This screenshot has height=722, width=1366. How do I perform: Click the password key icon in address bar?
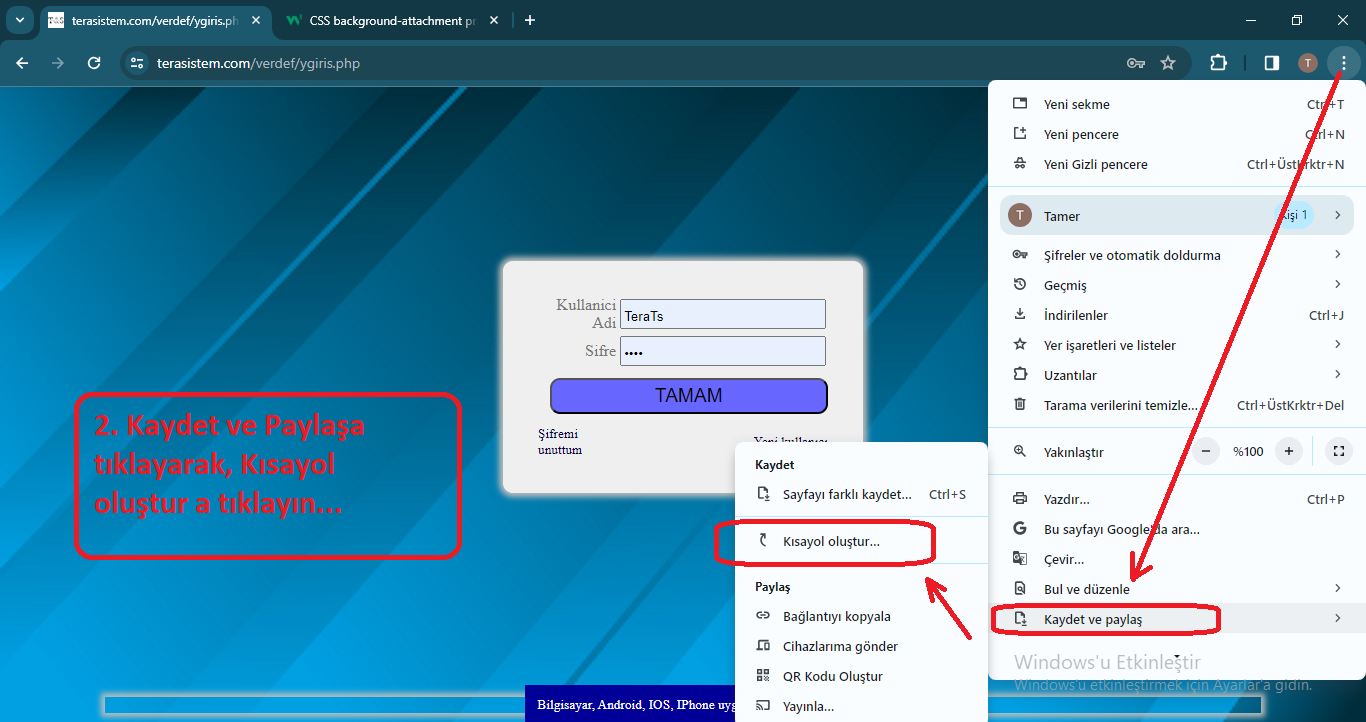[x=1135, y=63]
